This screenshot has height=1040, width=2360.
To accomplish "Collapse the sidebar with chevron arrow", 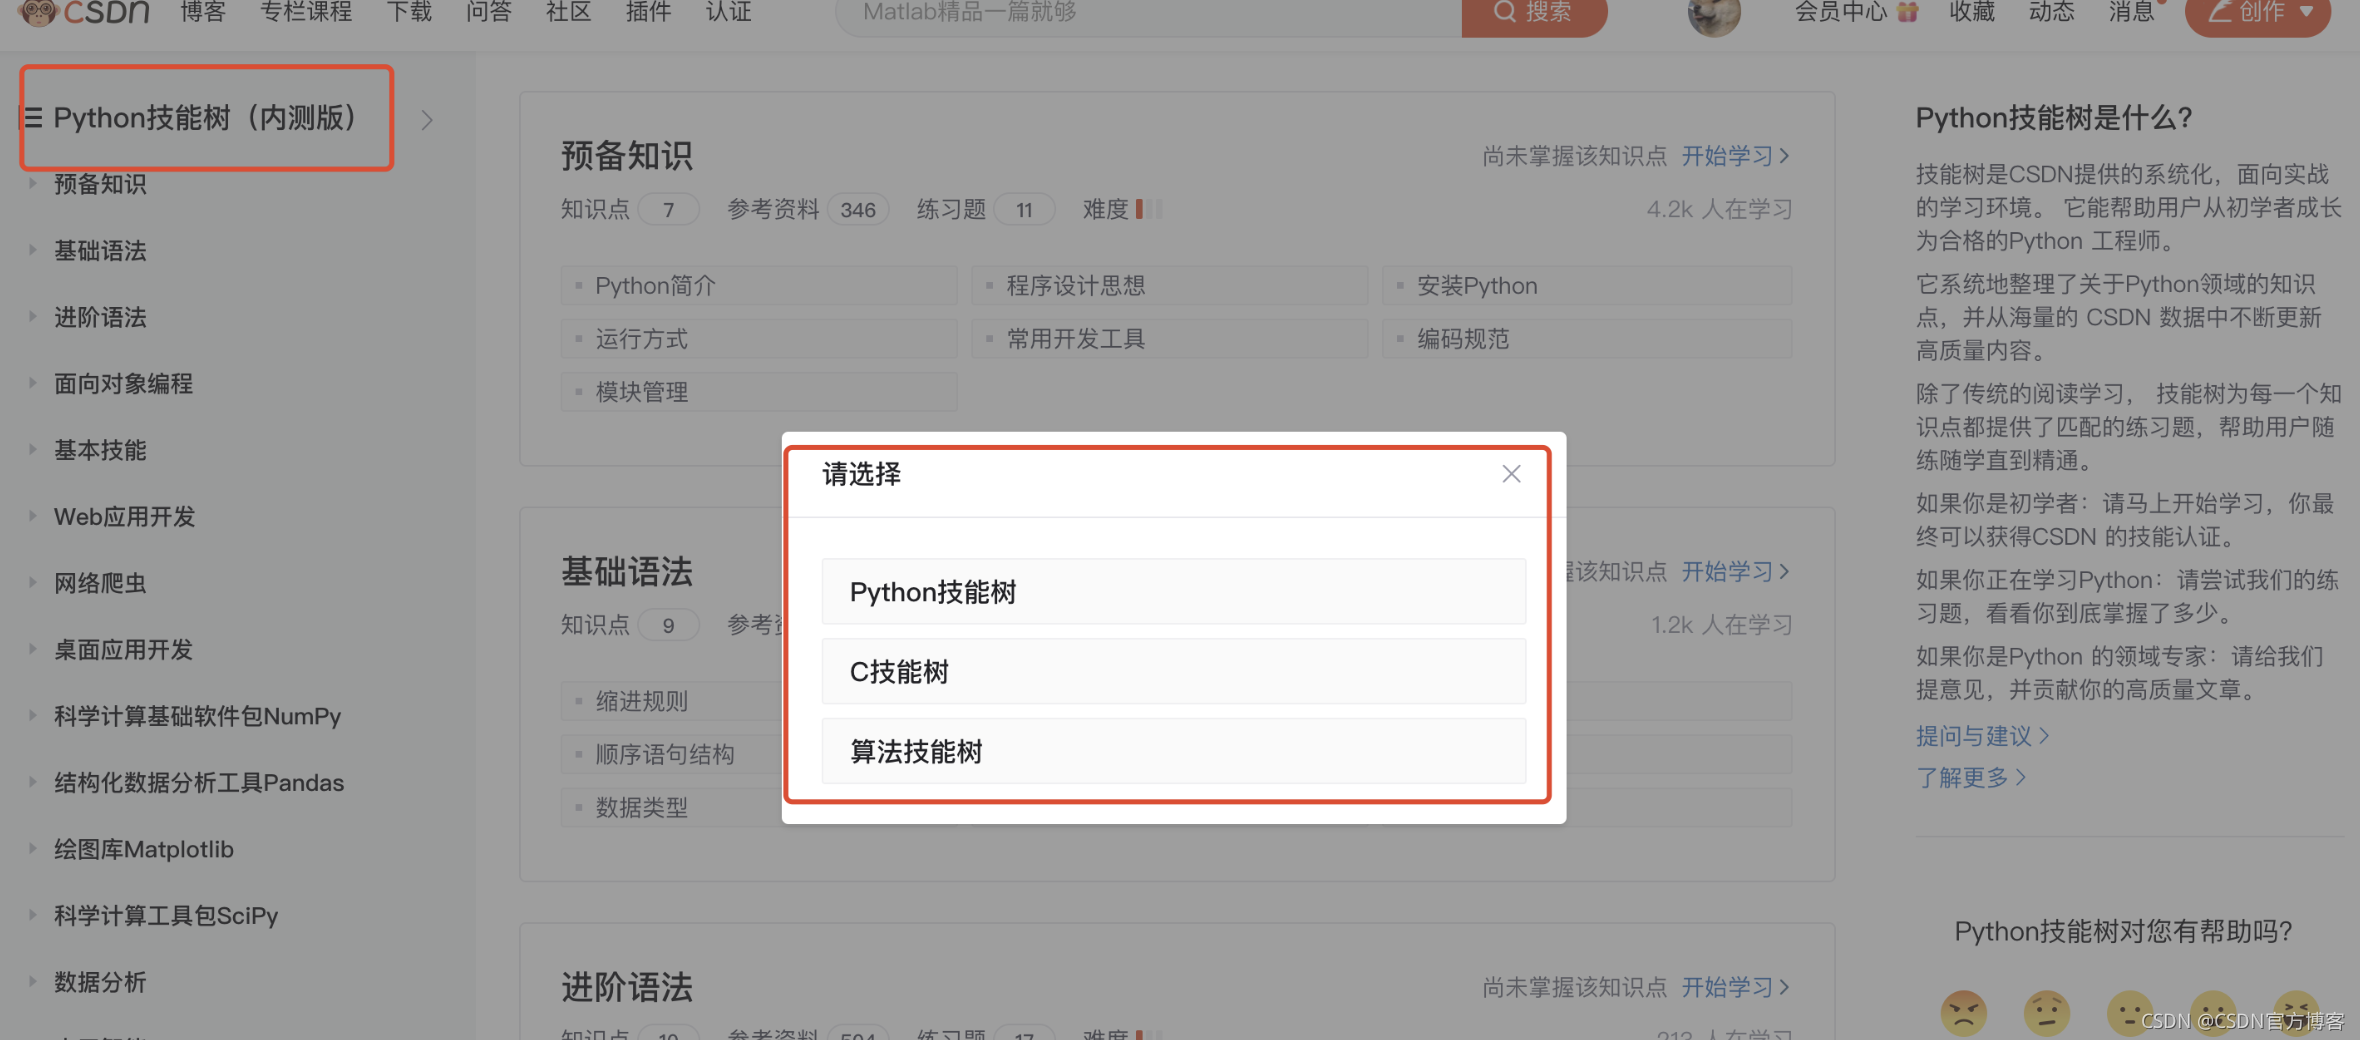I will point(427,120).
